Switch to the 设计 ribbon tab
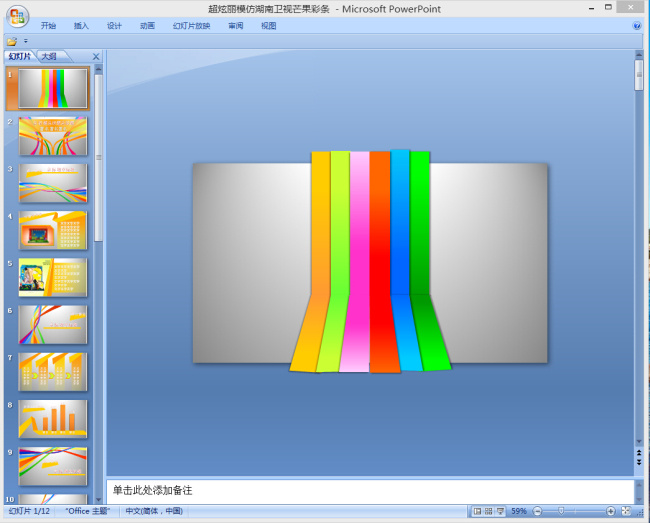The width and height of the screenshot is (650, 523). [114, 26]
